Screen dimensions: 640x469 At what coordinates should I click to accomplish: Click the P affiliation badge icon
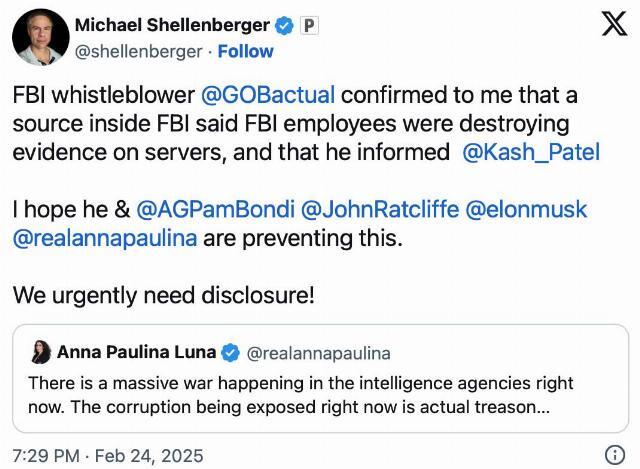click(x=309, y=26)
